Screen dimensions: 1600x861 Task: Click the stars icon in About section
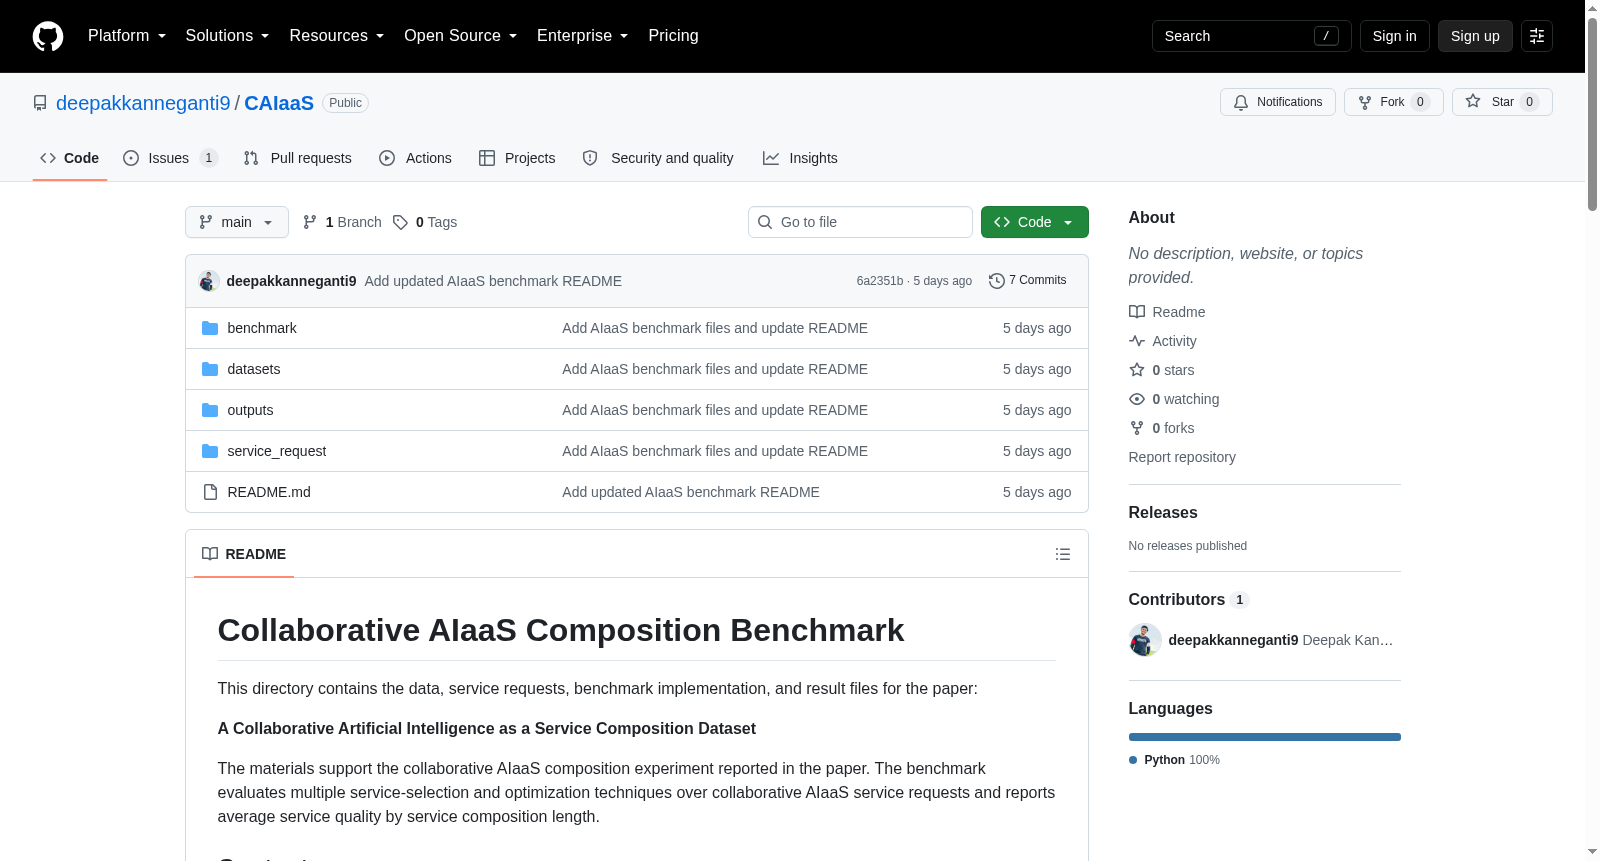(1137, 370)
